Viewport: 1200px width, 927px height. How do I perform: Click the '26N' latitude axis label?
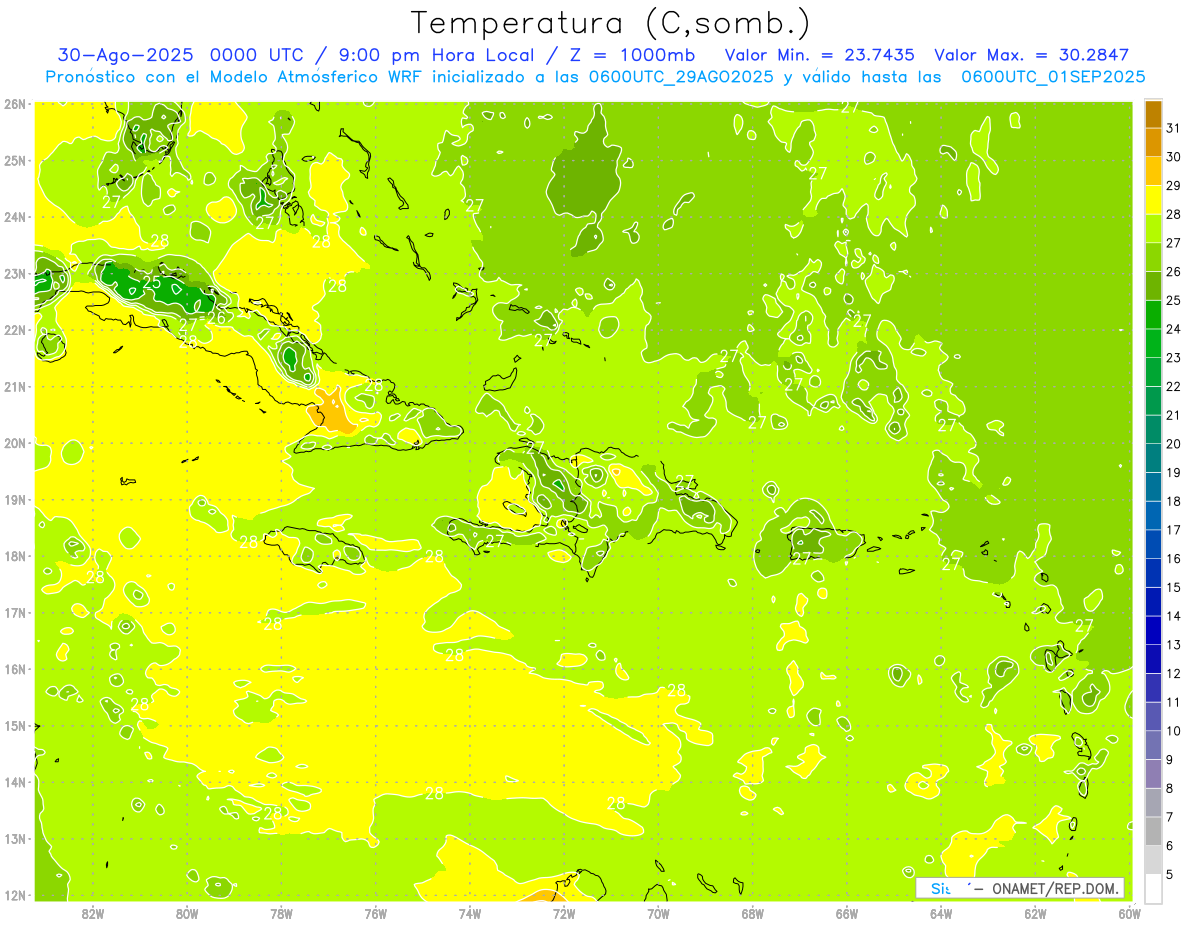15,104
